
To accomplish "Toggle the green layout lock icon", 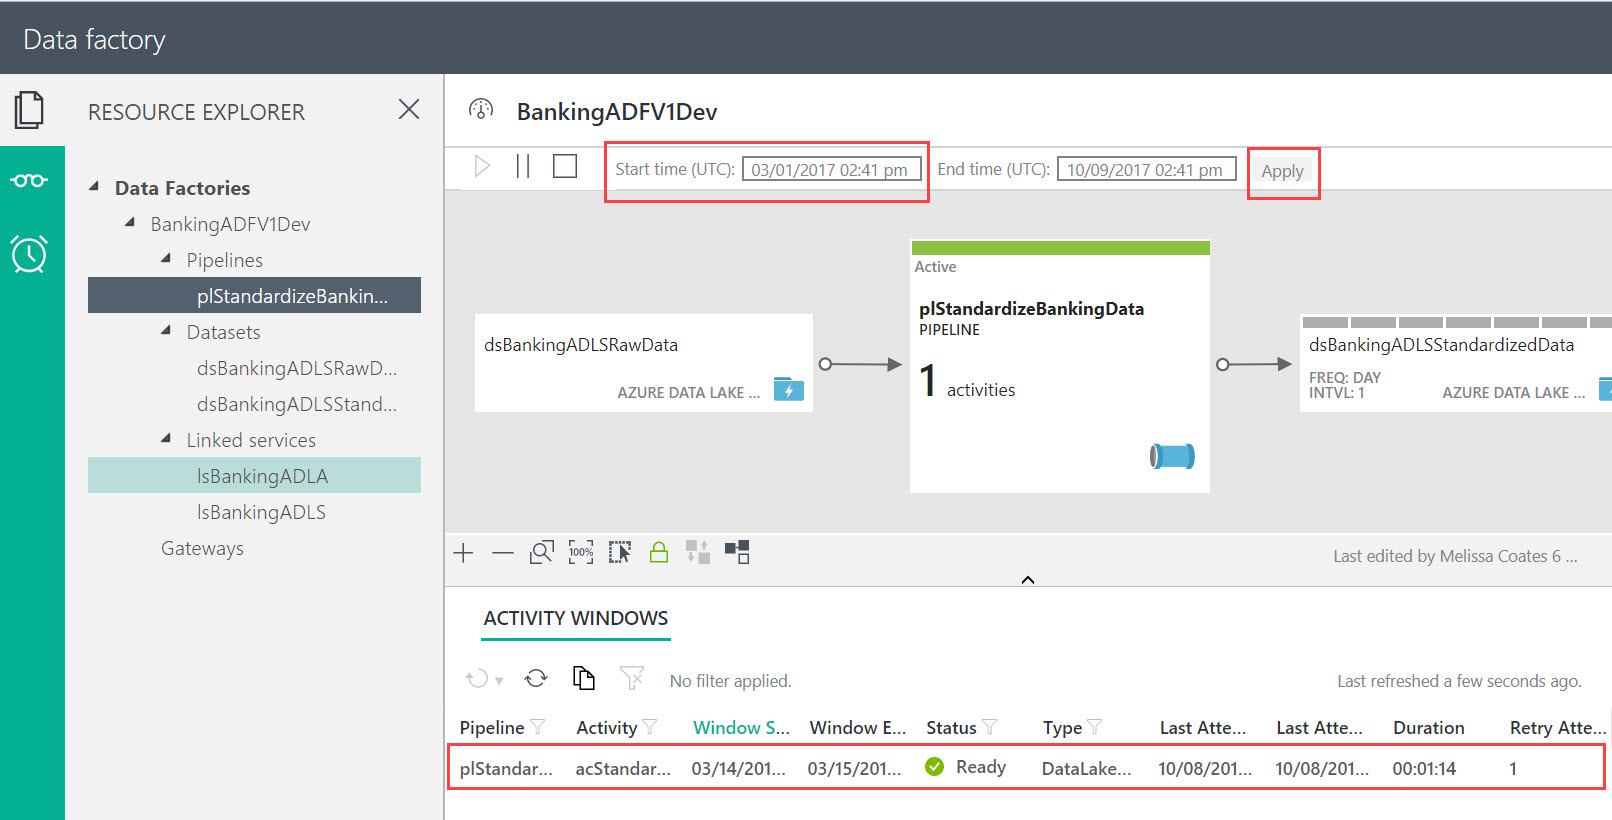I will coord(659,552).
